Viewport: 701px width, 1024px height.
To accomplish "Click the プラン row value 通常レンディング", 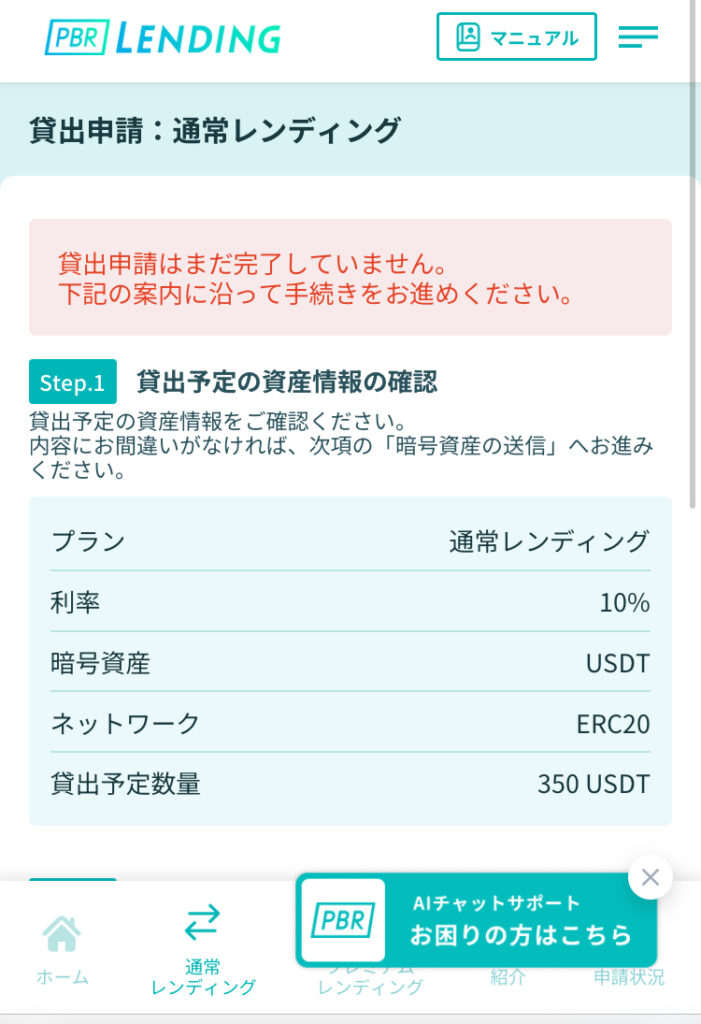I will 549,542.
